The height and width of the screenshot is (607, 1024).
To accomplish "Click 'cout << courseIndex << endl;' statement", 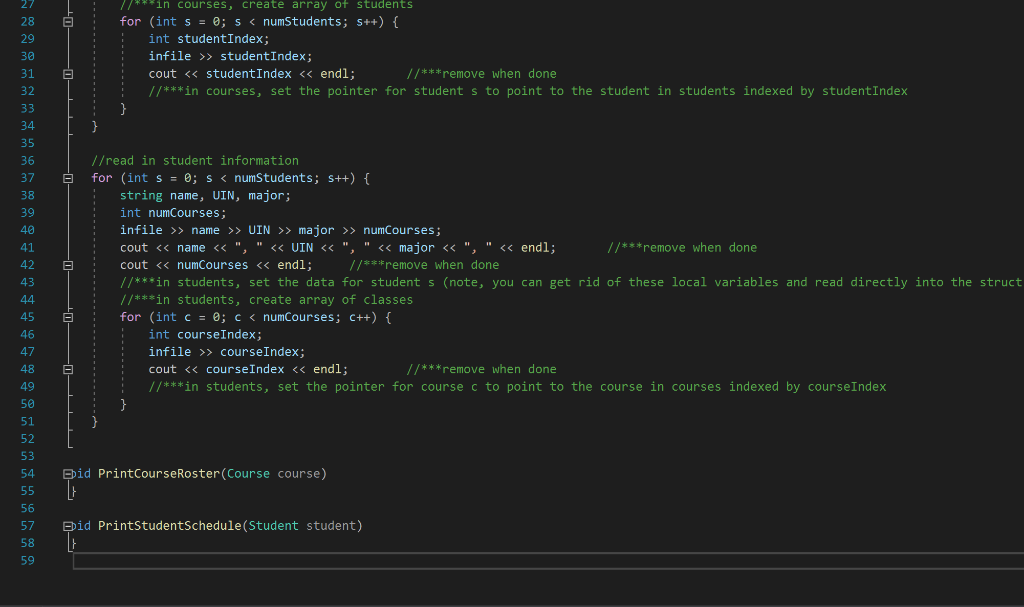I will [x=249, y=369].
